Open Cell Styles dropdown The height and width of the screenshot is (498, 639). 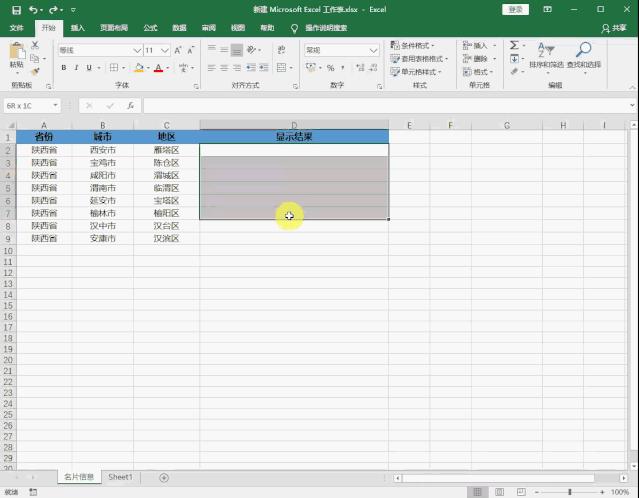pyautogui.click(x=416, y=72)
